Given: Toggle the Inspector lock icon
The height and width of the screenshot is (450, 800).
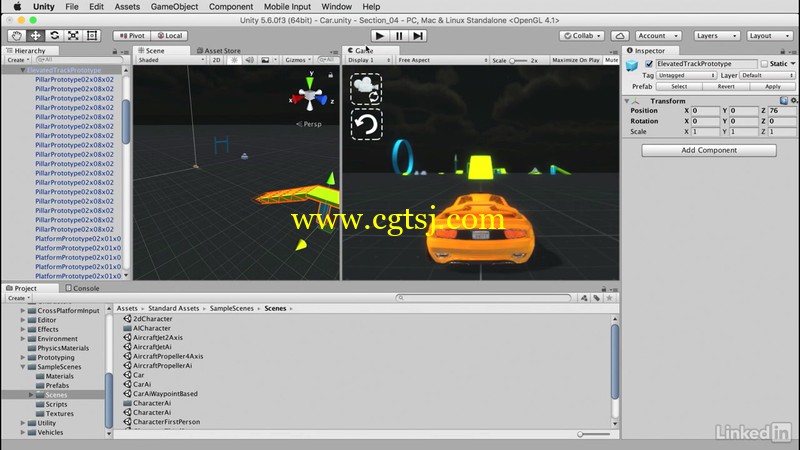Looking at the screenshot, I should (x=783, y=51).
